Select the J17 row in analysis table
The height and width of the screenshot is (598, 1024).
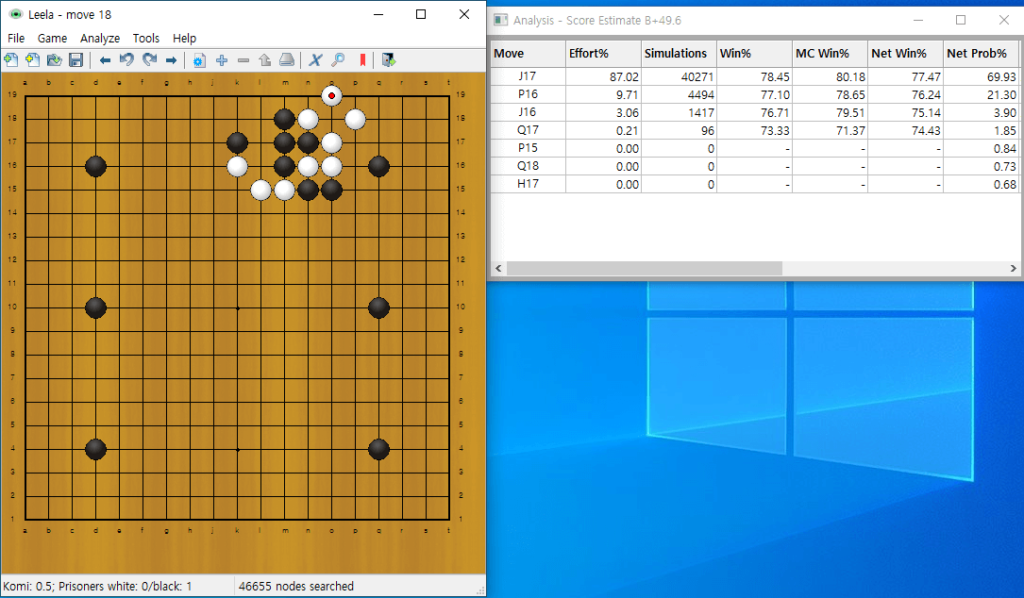(754, 76)
